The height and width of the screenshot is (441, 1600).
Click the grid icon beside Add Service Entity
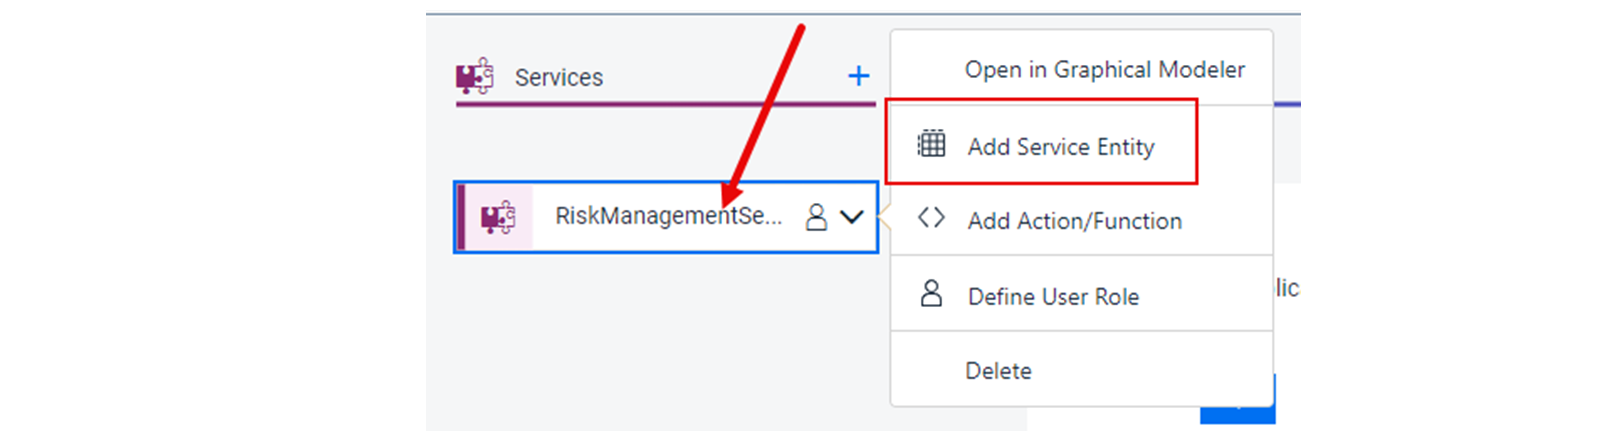(x=931, y=144)
